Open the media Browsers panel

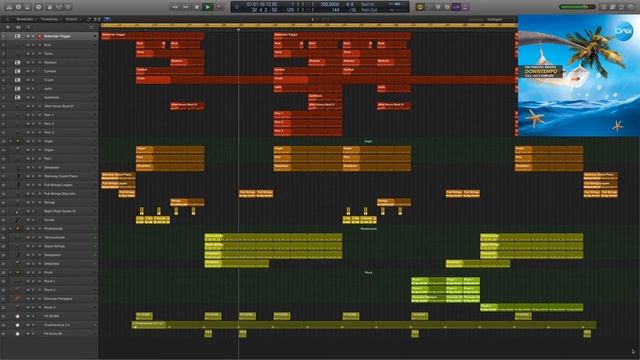click(631, 7)
